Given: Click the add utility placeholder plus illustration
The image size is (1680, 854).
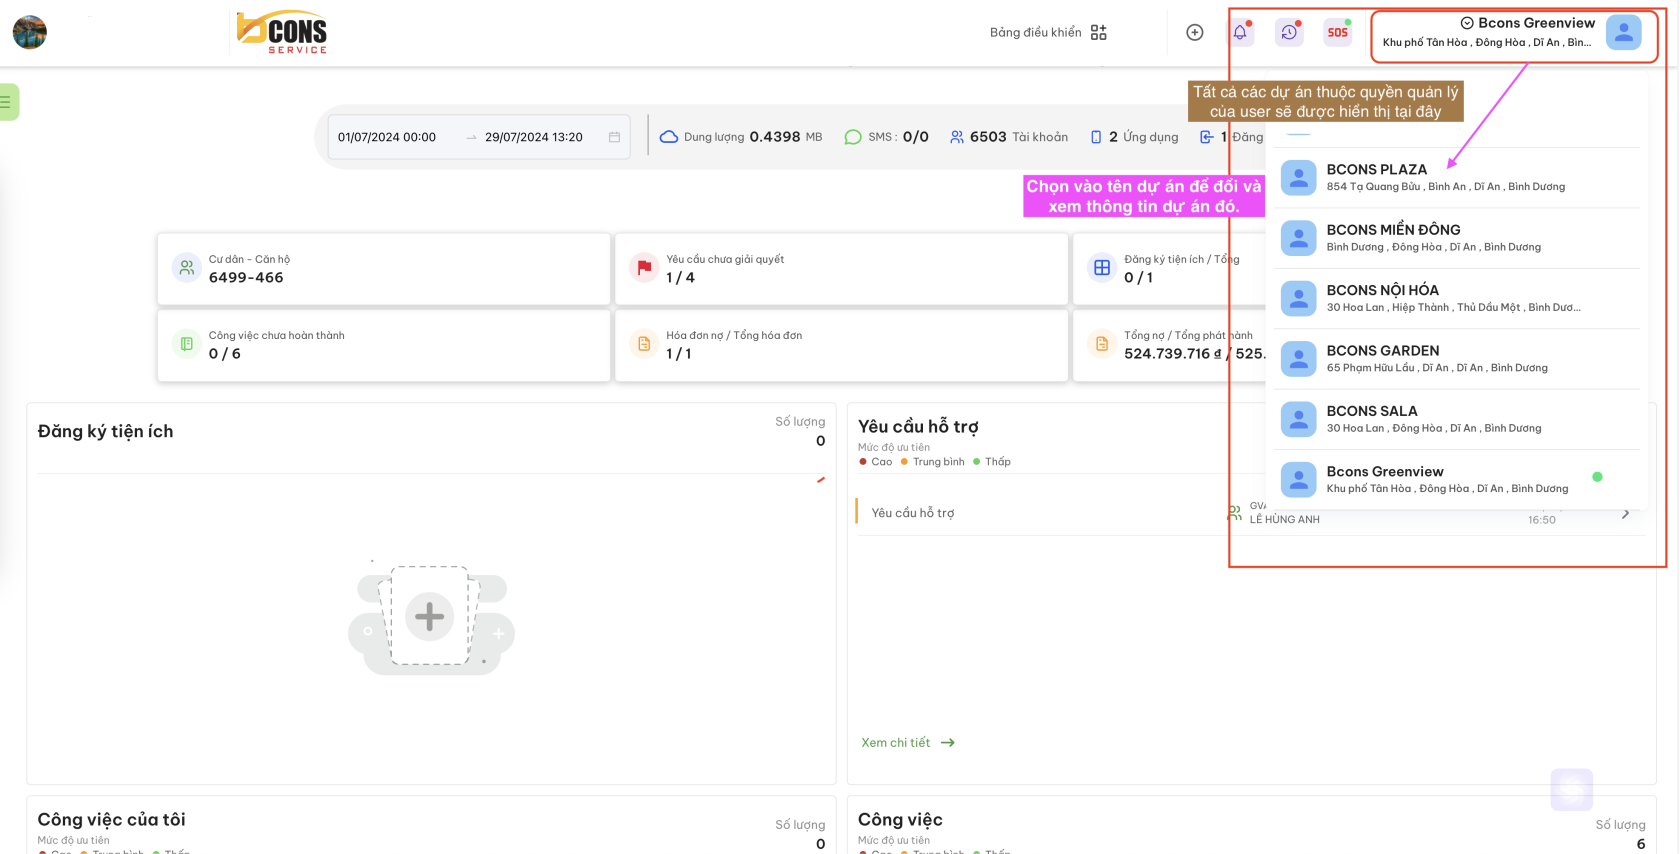Looking at the screenshot, I should 431,617.
